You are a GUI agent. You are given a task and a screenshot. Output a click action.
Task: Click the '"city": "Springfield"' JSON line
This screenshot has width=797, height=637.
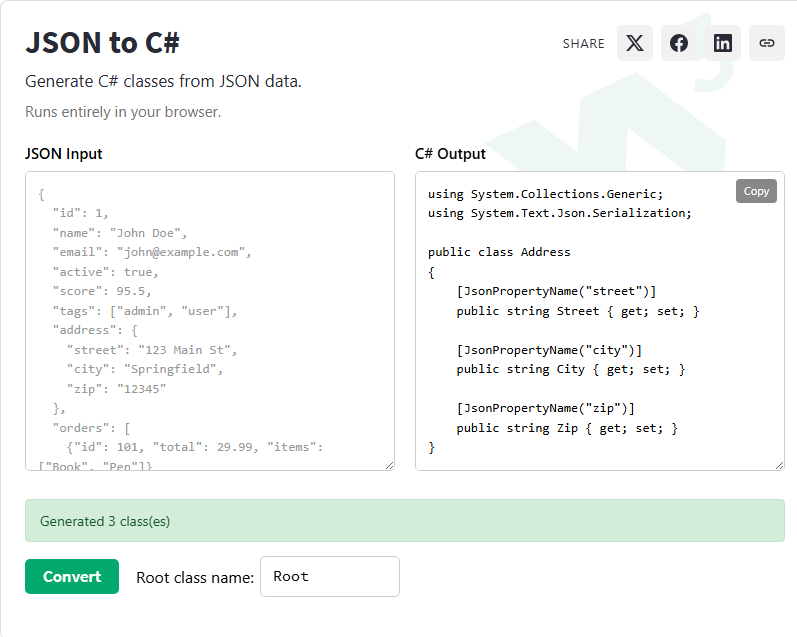point(145,370)
